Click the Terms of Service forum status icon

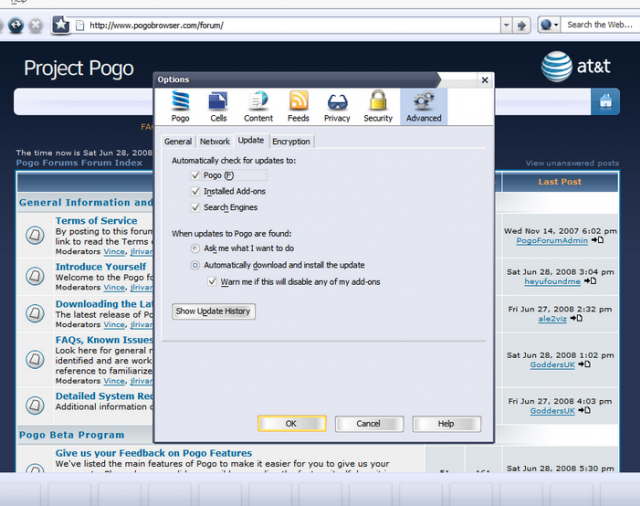coord(35,235)
